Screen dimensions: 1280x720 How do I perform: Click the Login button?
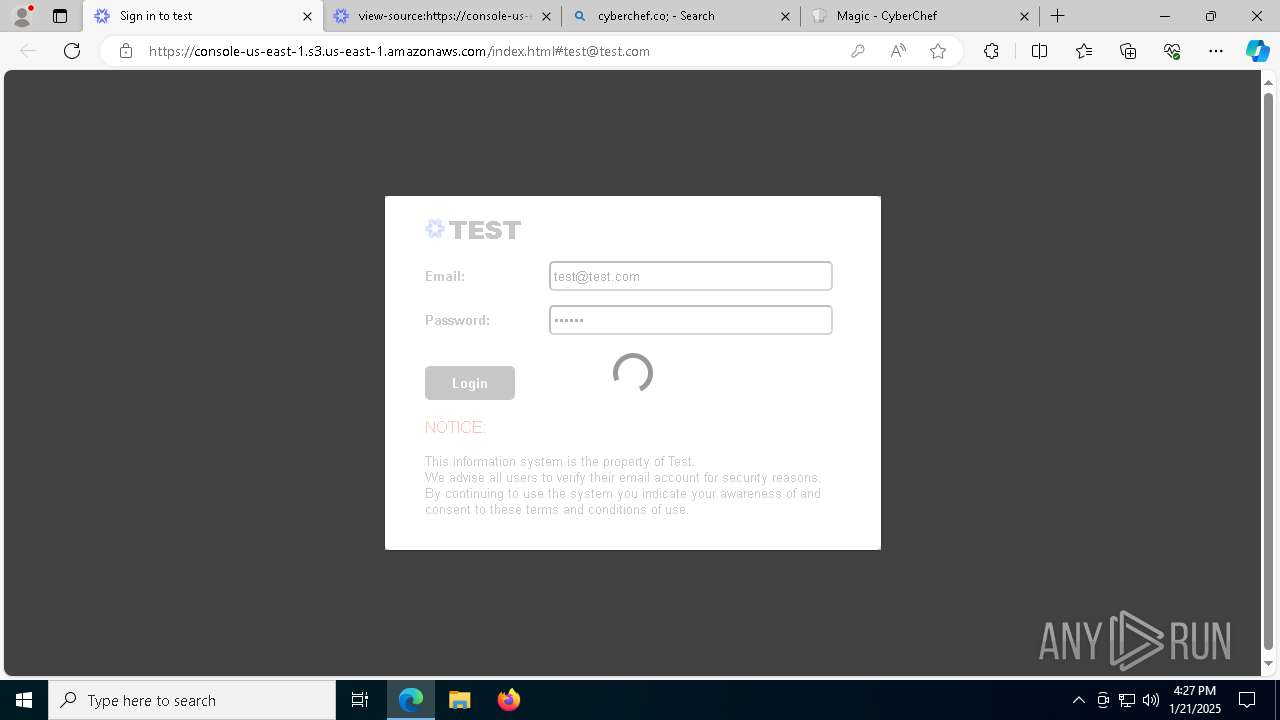470,383
